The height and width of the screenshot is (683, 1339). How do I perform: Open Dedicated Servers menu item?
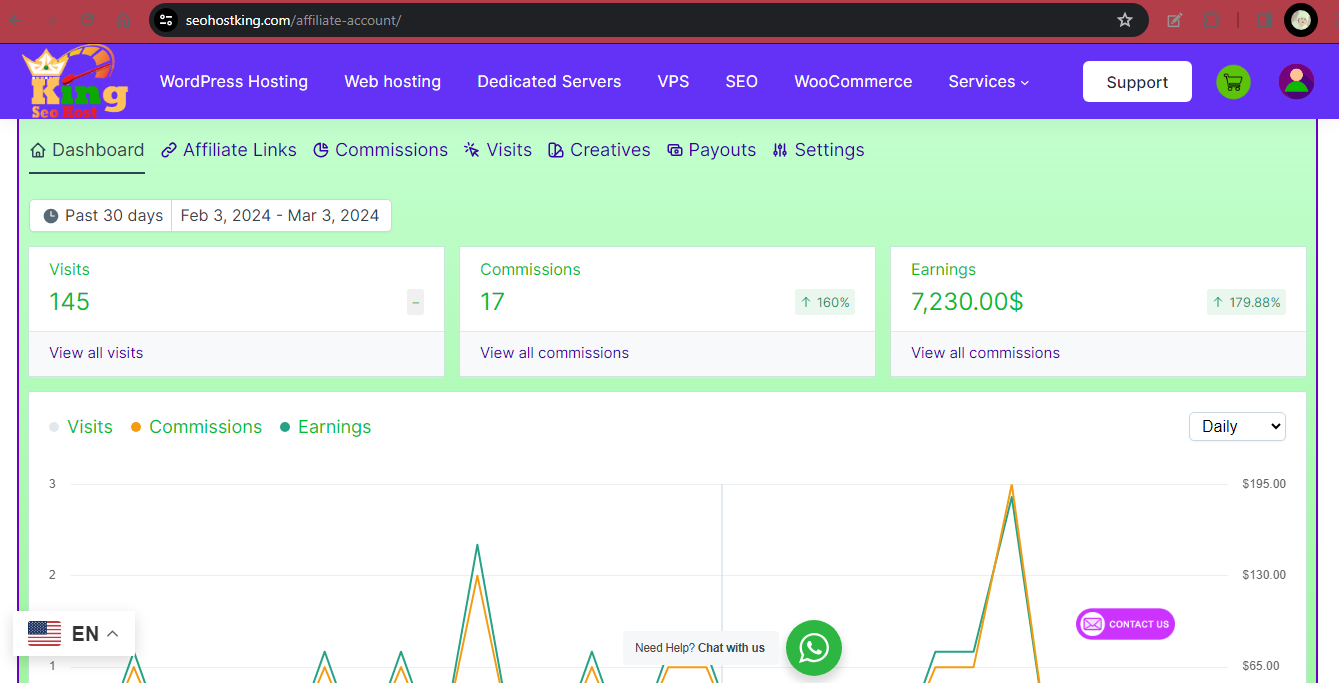point(549,82)
